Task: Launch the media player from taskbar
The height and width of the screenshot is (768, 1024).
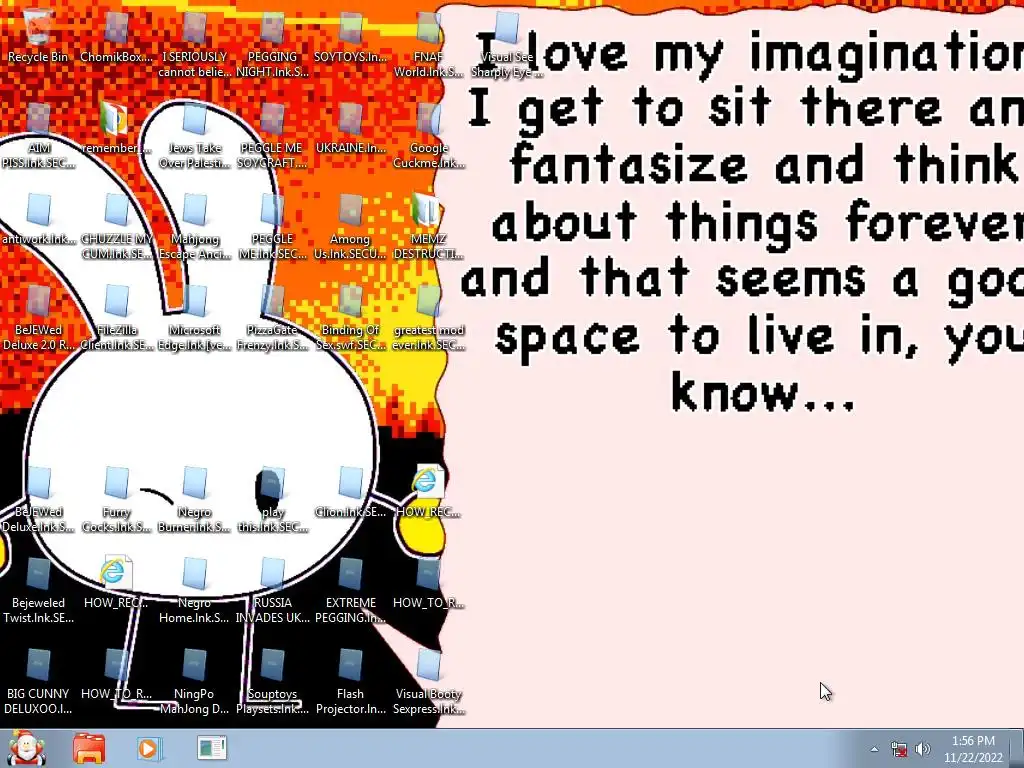Action: [x=148, y=748]
